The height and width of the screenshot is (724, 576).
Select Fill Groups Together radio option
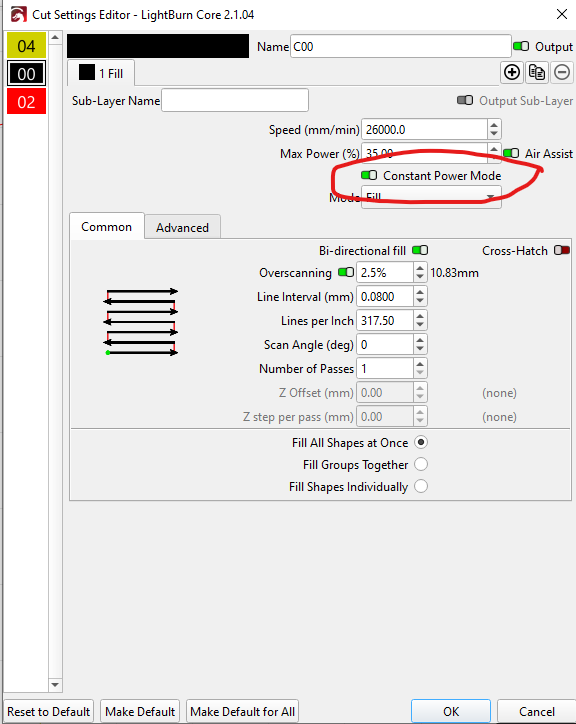point(421,464)
